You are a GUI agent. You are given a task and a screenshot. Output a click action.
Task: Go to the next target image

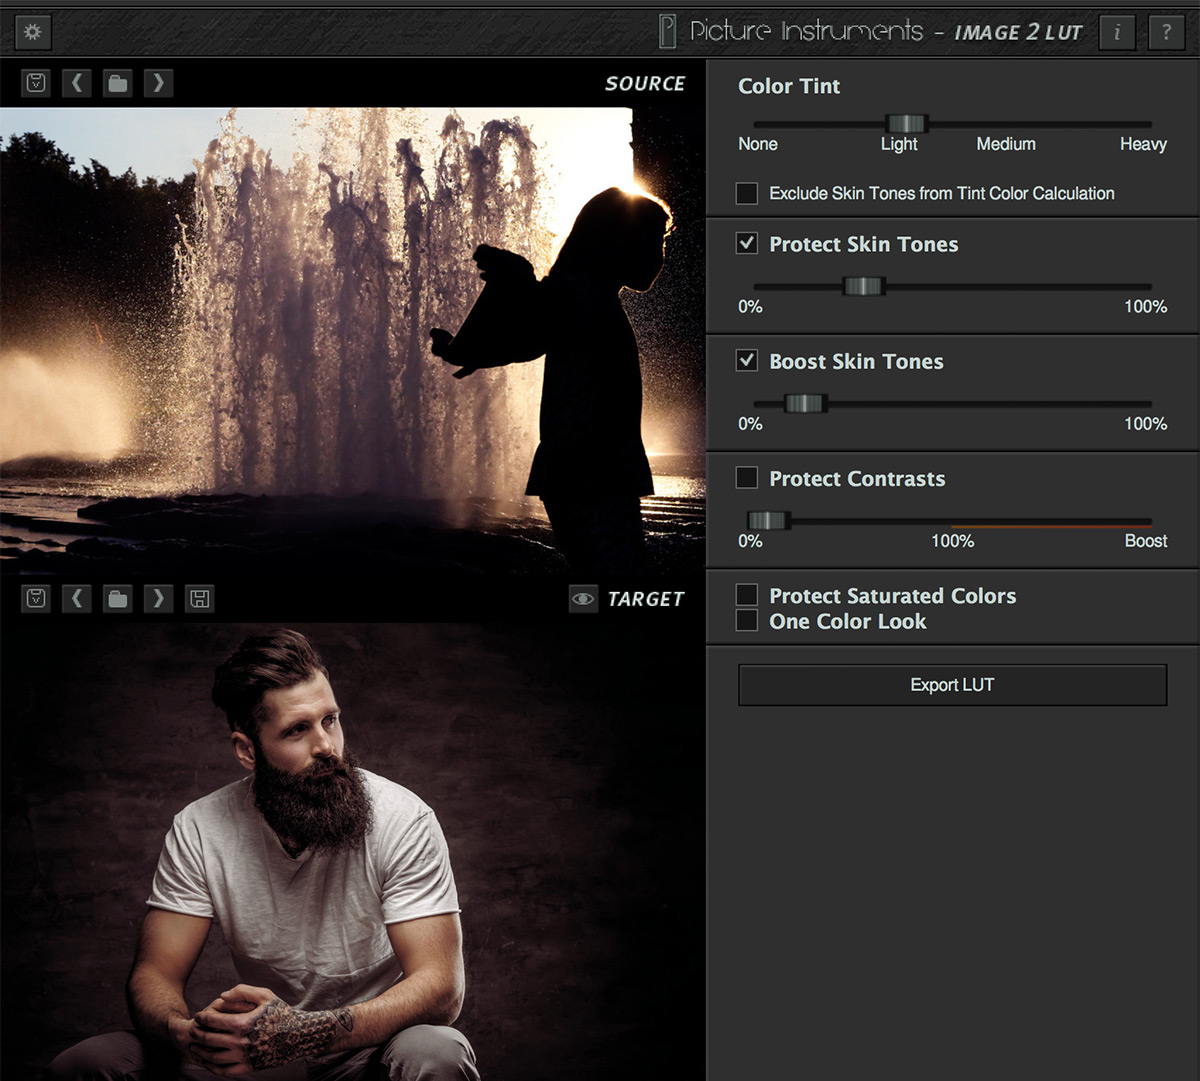158,599
